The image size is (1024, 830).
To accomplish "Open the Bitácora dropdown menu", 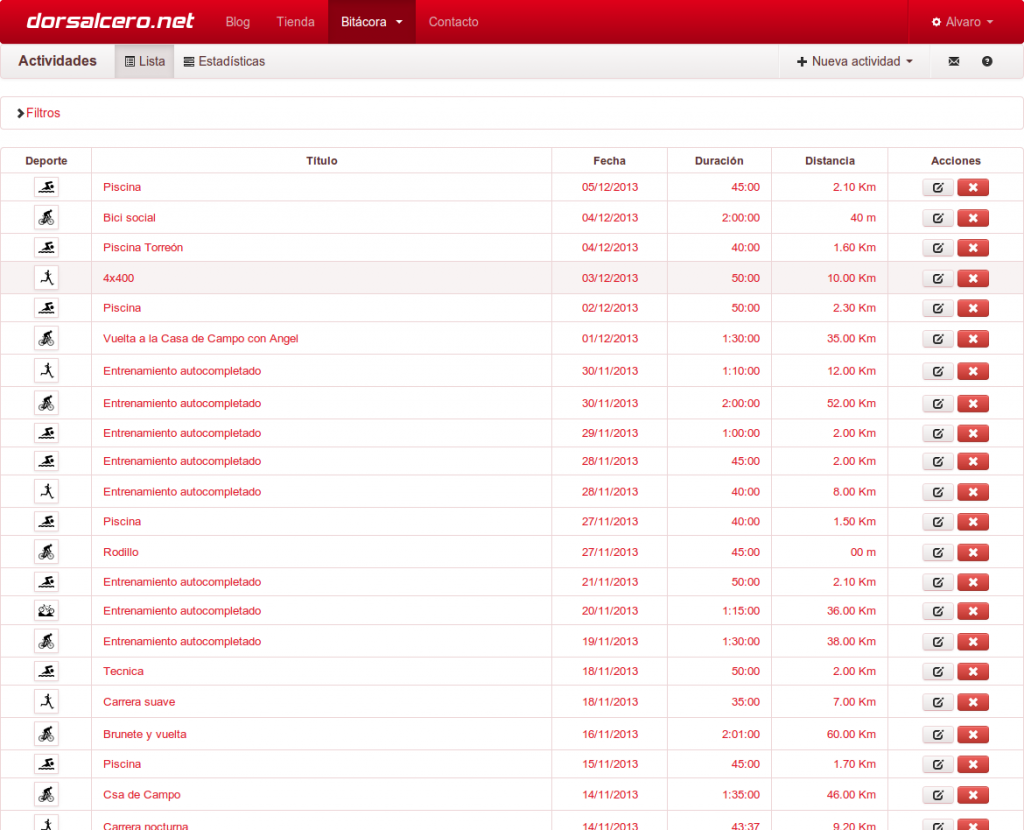I will 372,22.
